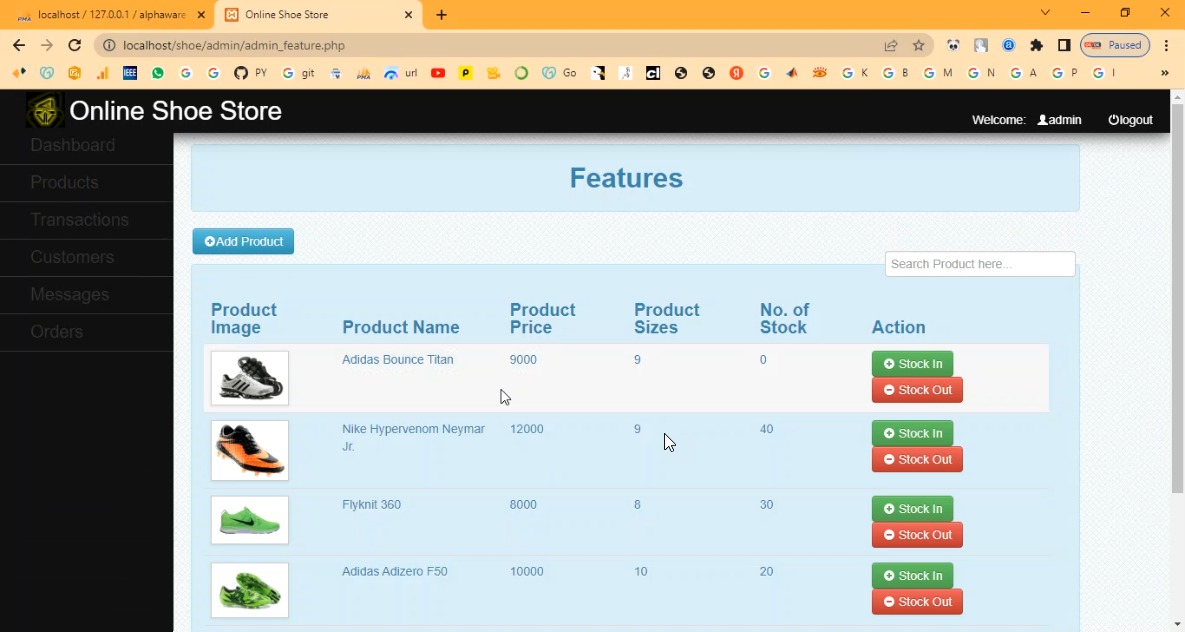Expand the hidden bookmarks overflow chevron
Image resolution: width=1185 pixels, height=632 pixels.
(1164, 73)
